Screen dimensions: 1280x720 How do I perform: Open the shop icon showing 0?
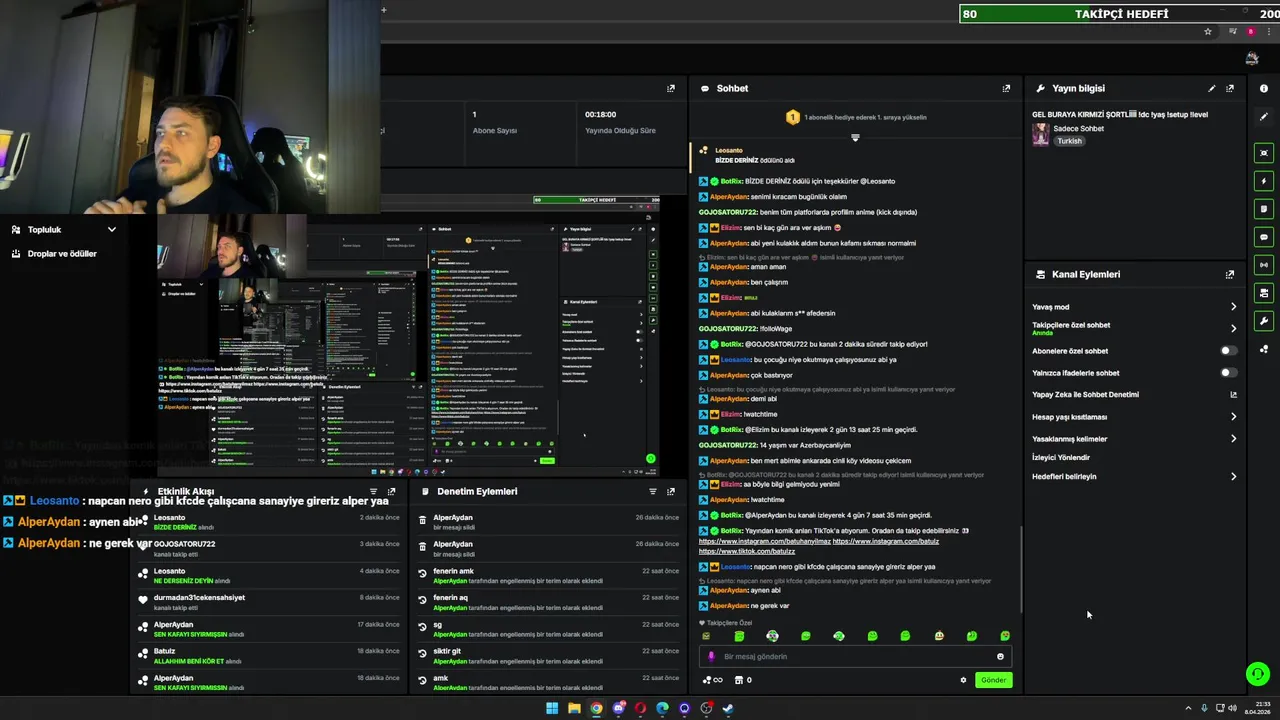pyautogui.click(x=743, y=680)
